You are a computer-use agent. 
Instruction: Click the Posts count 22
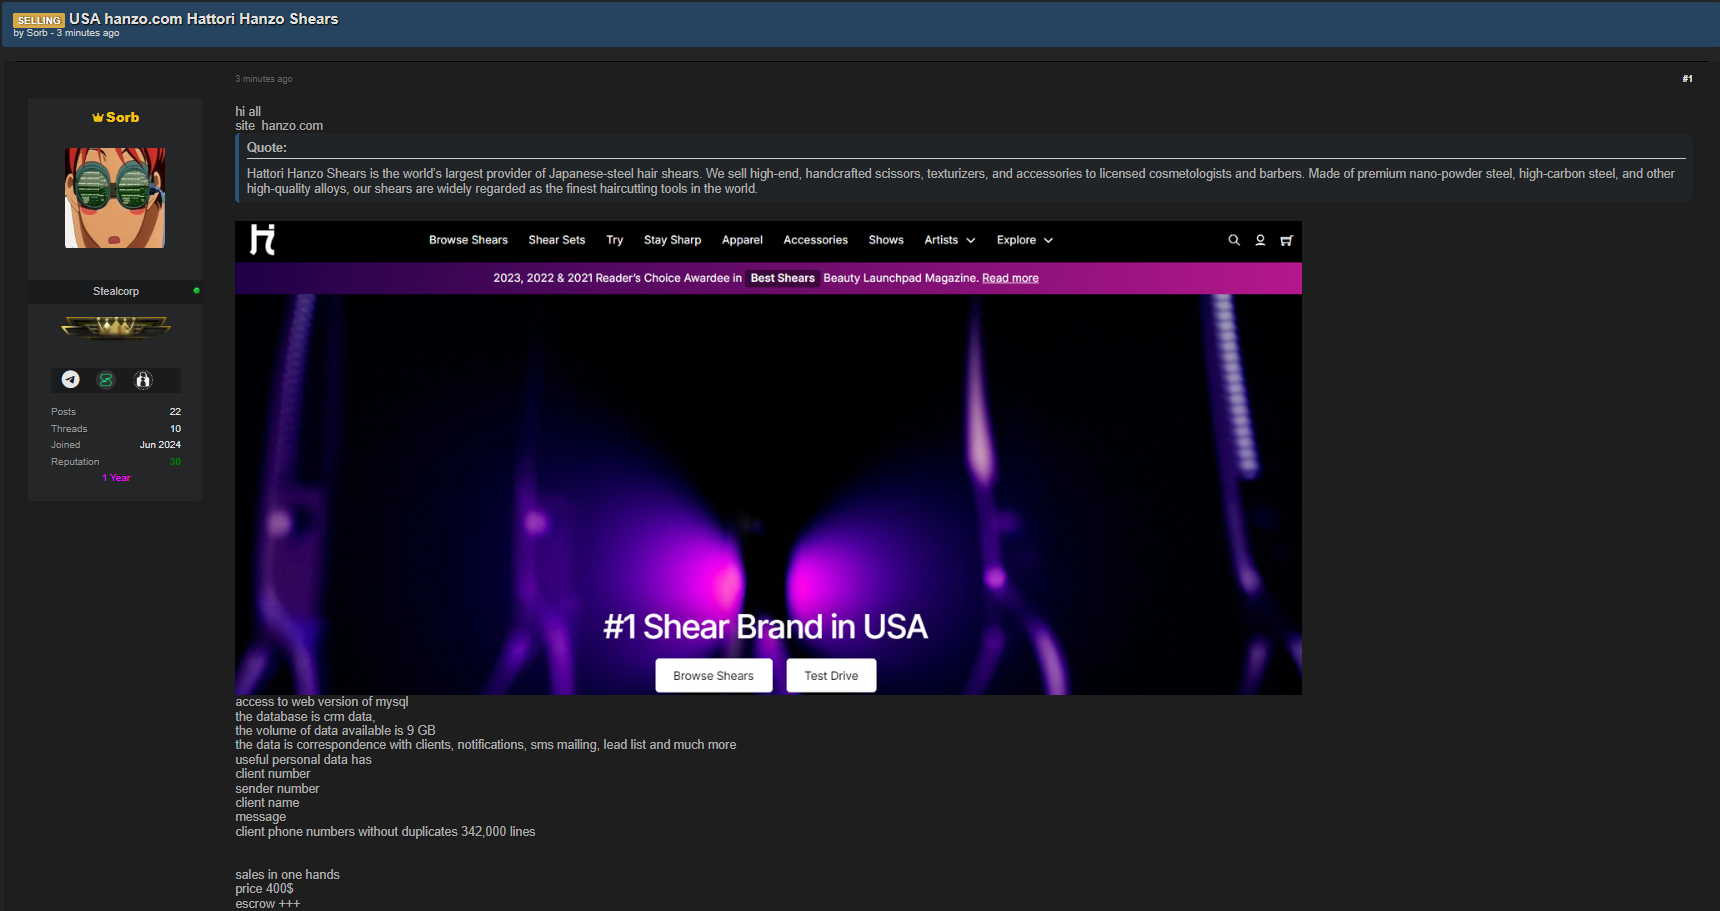175,412
